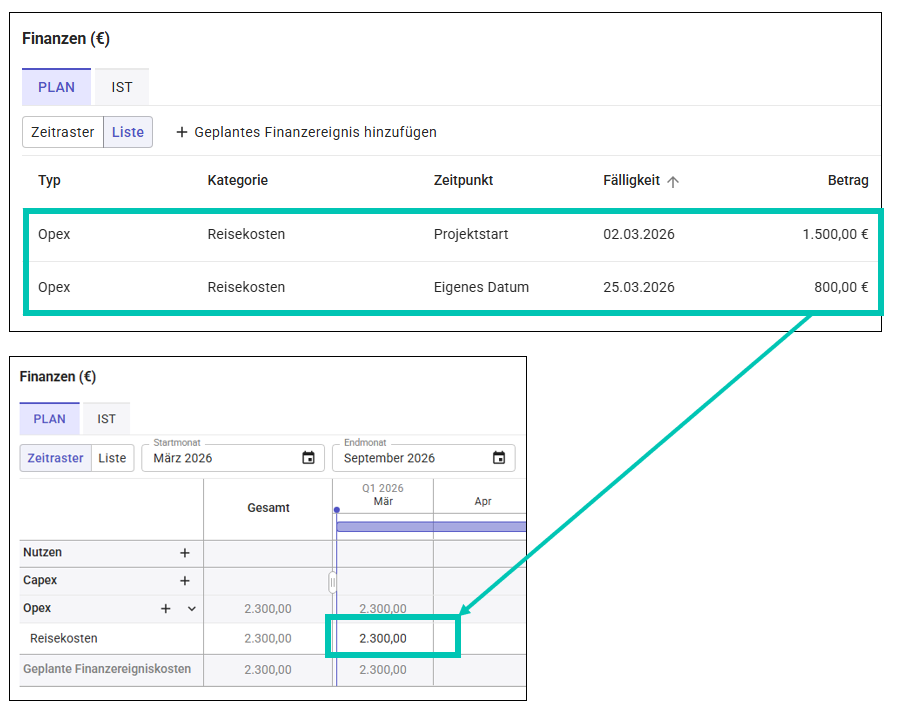This screenshot has width=898, height=709.
Task: Click the Reisekosten 2.300,00 cell under Mär
Action: (383, 638)
